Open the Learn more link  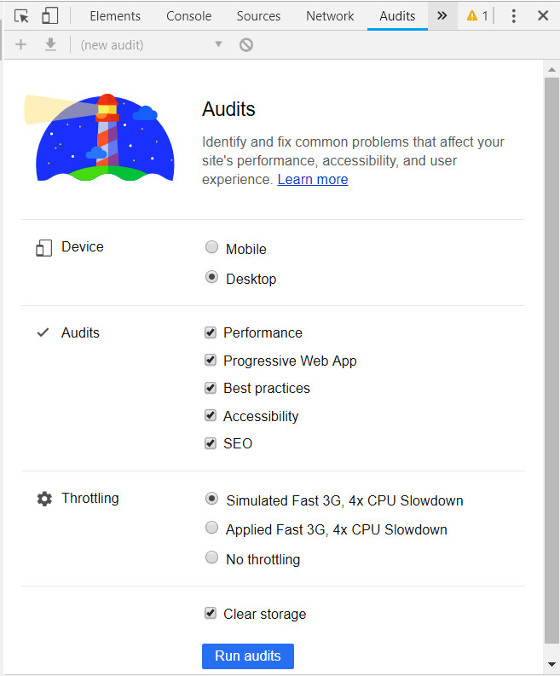point(313,179)
